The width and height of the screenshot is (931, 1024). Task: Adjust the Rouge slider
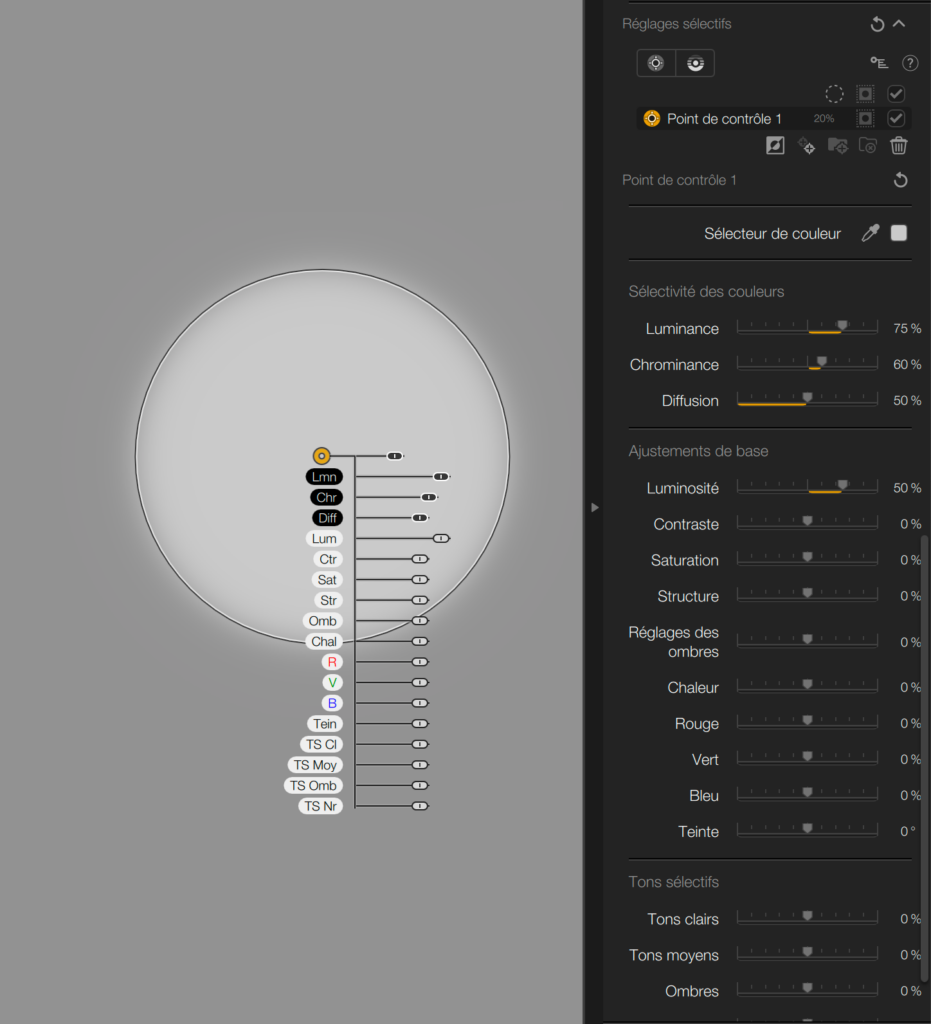[x=808, y=722]
